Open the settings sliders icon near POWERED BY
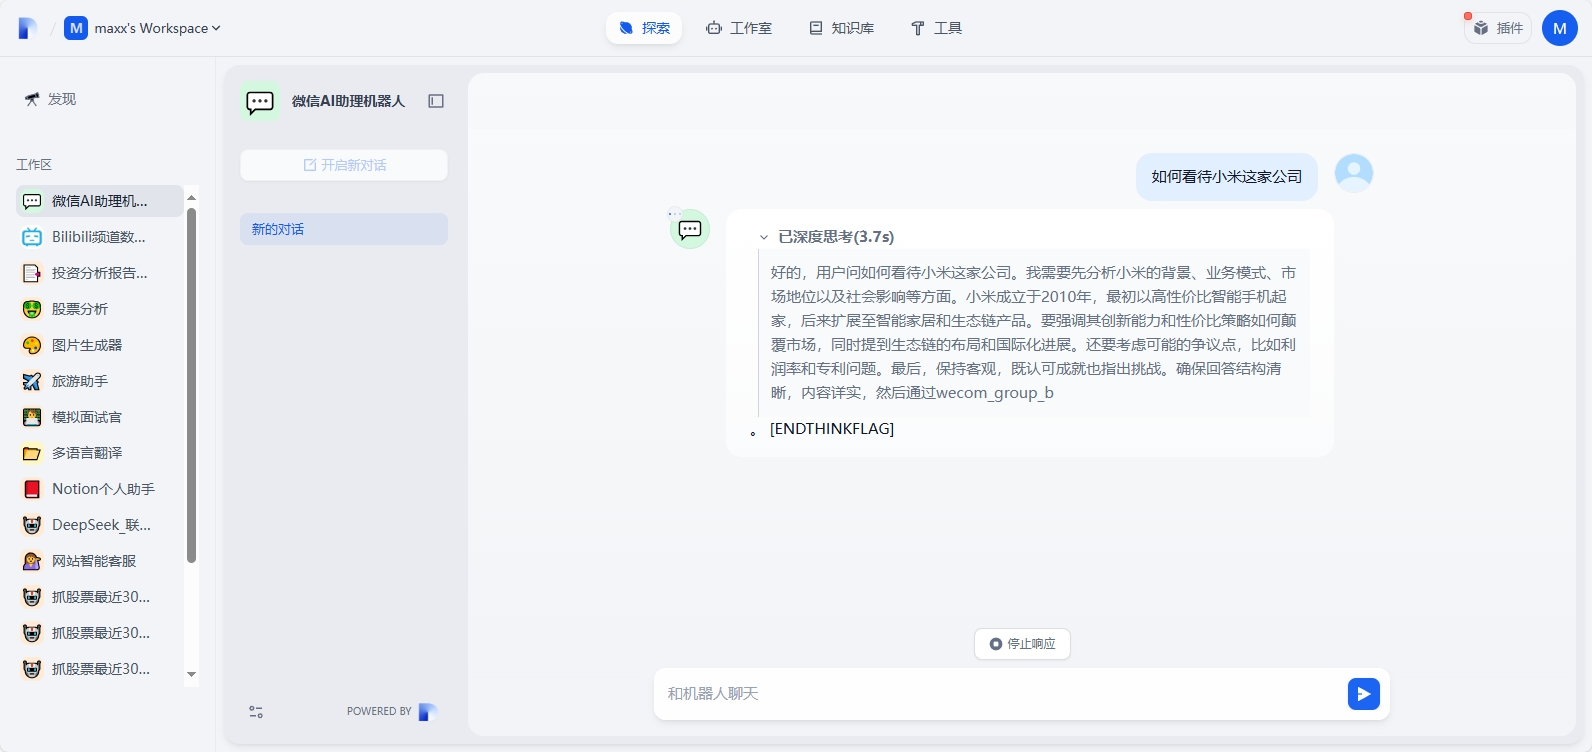The height and width of the screenshot is (752, 1592). tap(256, 712)
